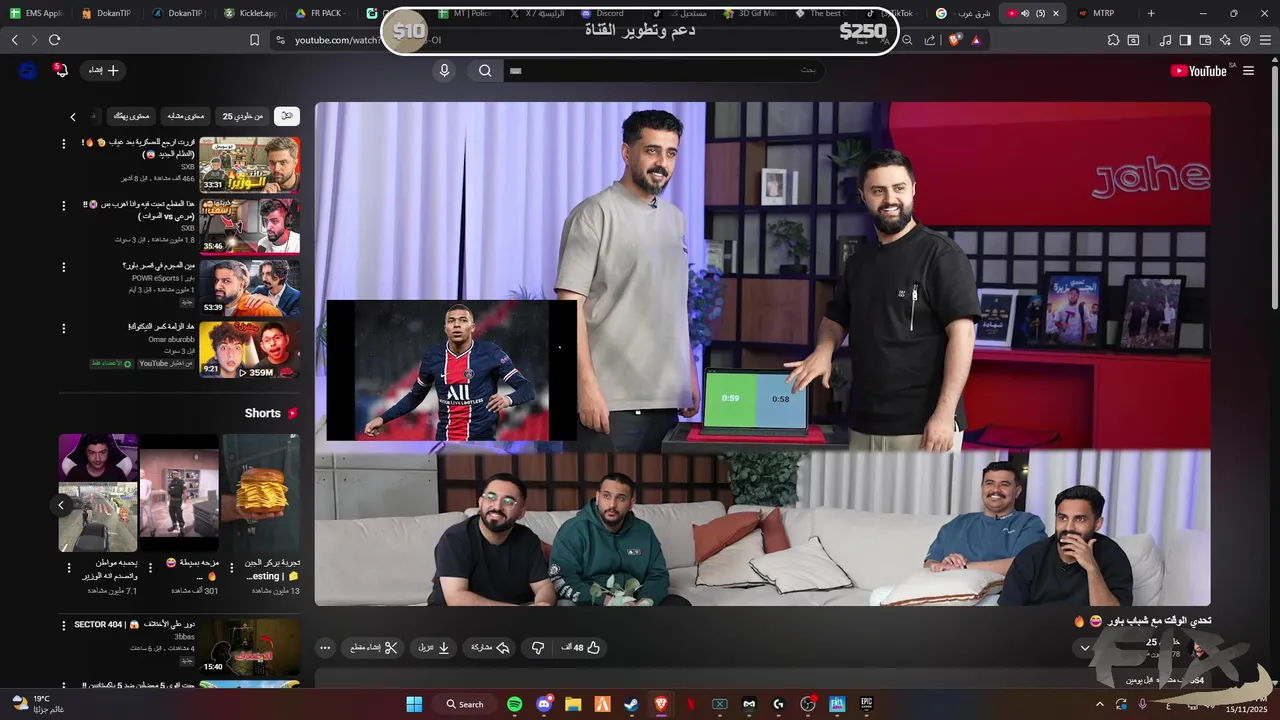Open Brave Shields lion icon in address bar
The image size is (1280, 720).
[955, 40]
